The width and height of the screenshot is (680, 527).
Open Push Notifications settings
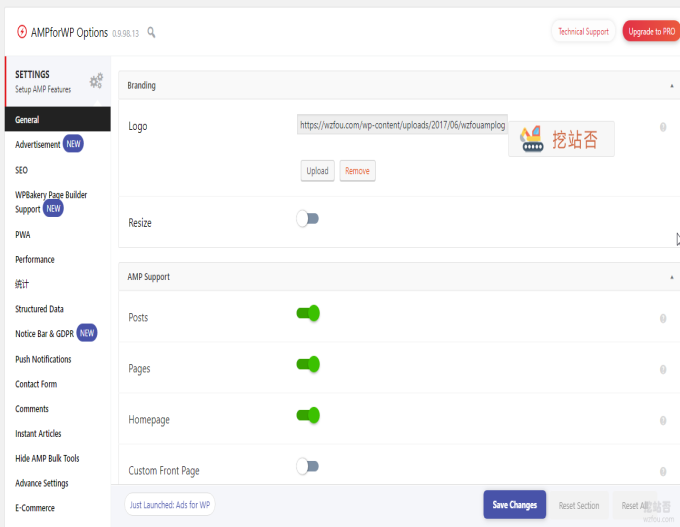click(43, 359)
